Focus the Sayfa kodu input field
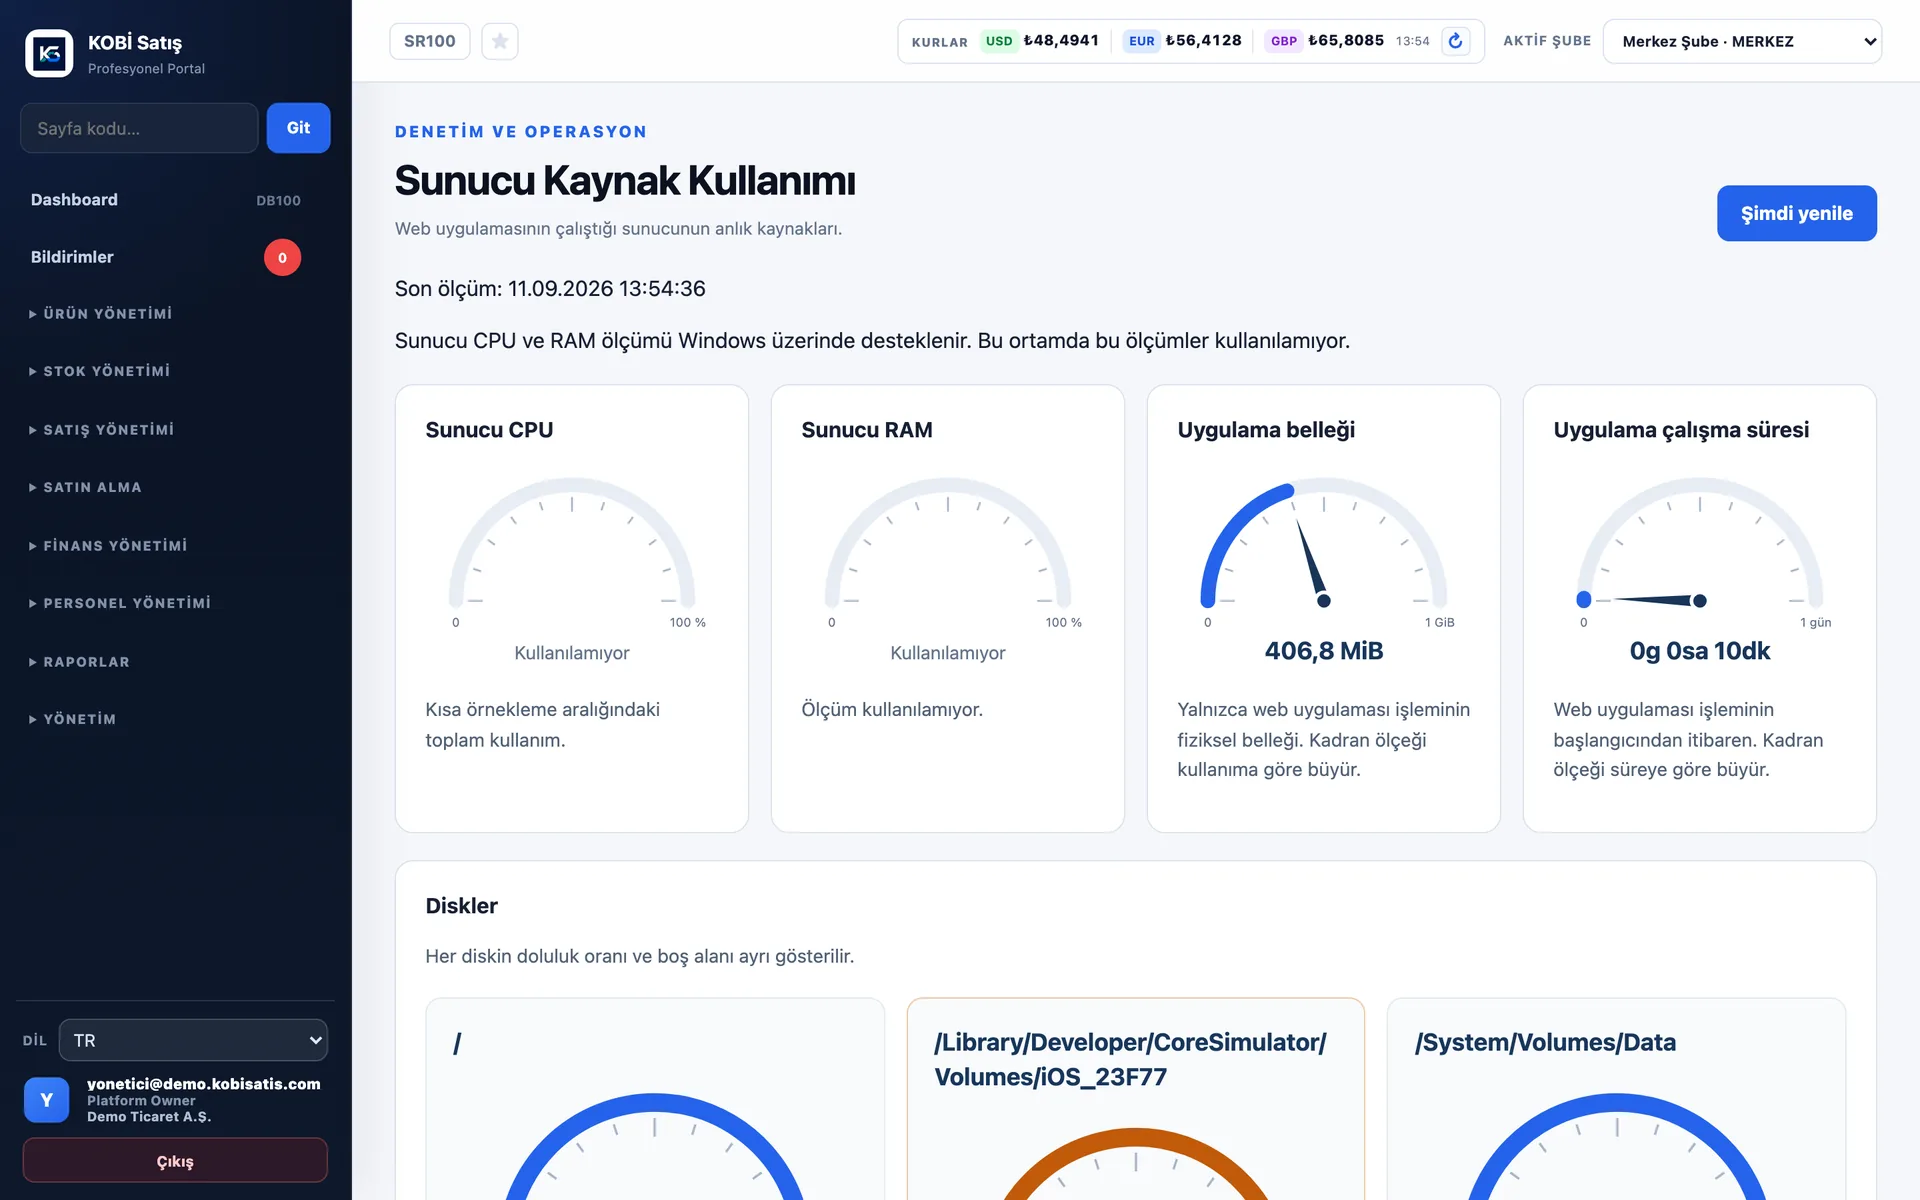Image resolution: width=1920 pixels, height=1200 pixels. pos(139,128)
